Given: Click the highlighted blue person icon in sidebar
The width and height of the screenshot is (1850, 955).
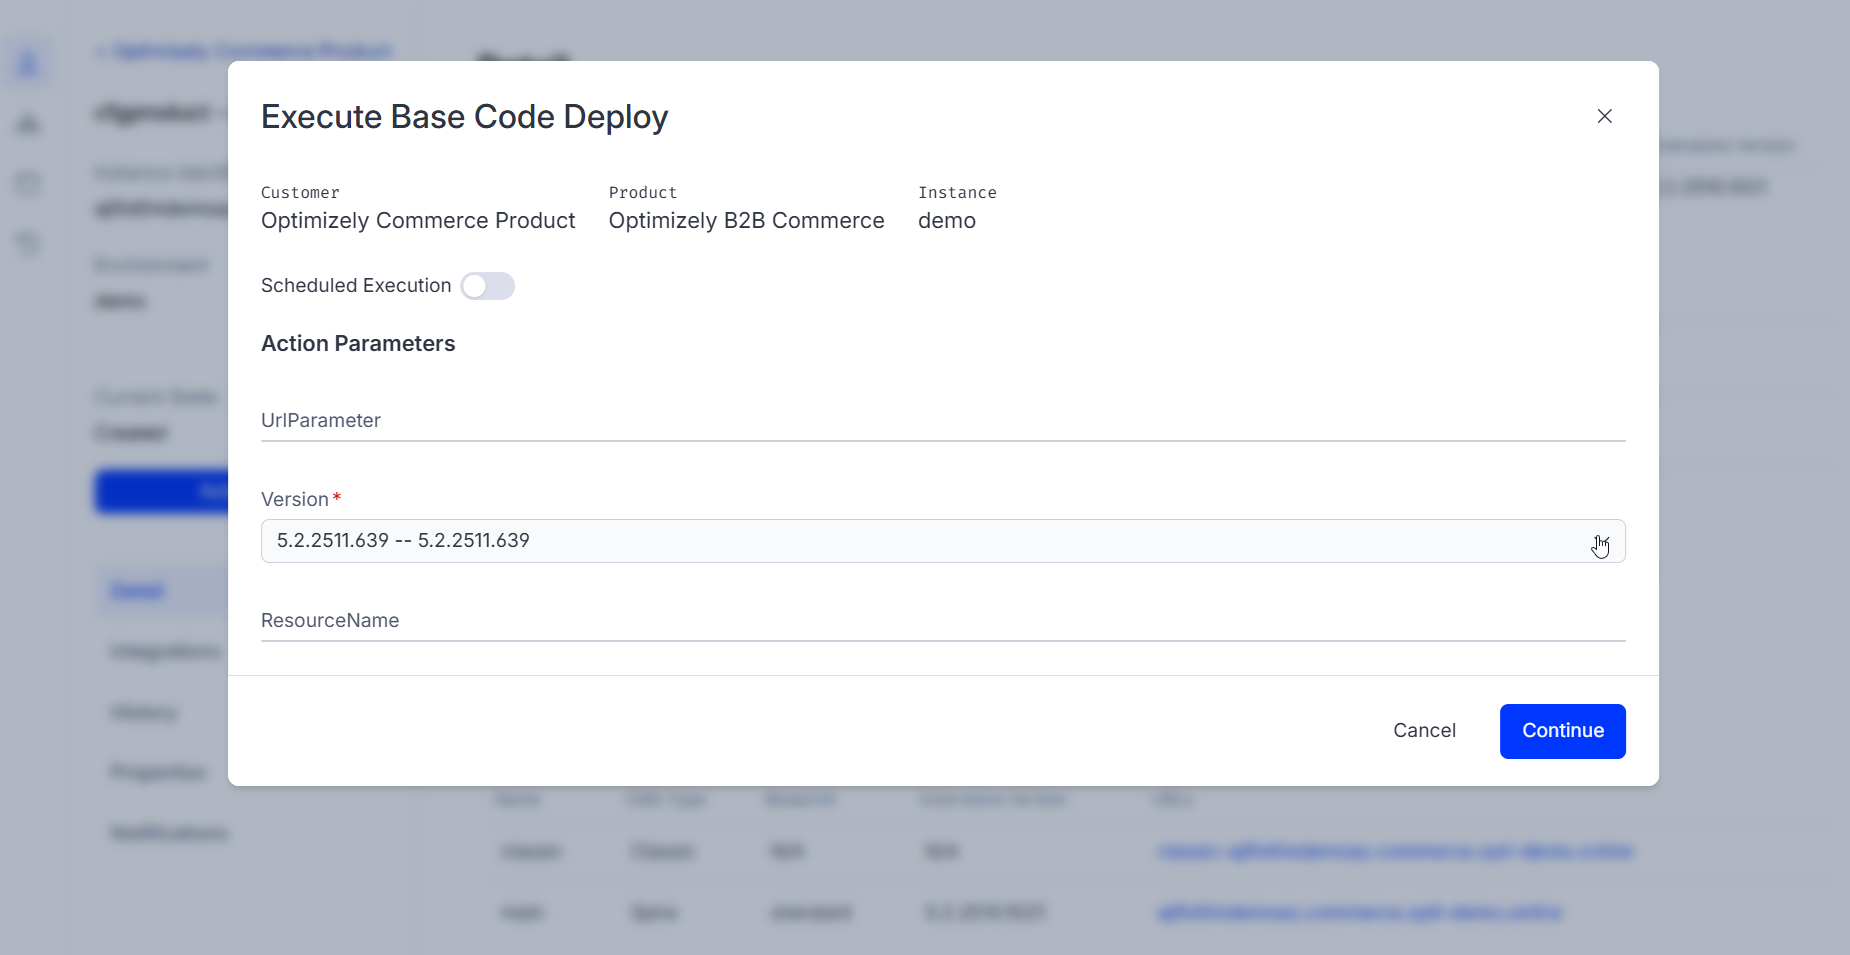Looking at the screenshot, I should pyautogui.click(x=28, y=64).
